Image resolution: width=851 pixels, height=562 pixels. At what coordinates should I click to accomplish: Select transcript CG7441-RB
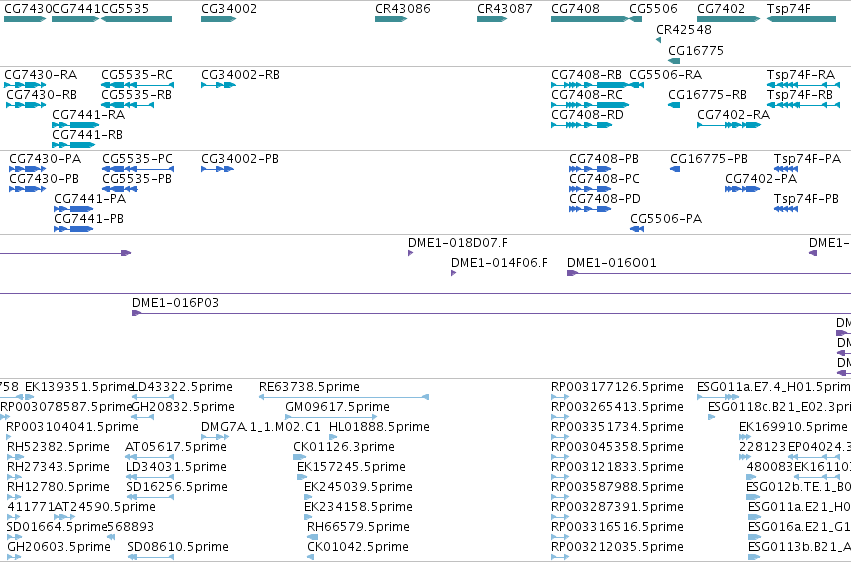(87, 135)
